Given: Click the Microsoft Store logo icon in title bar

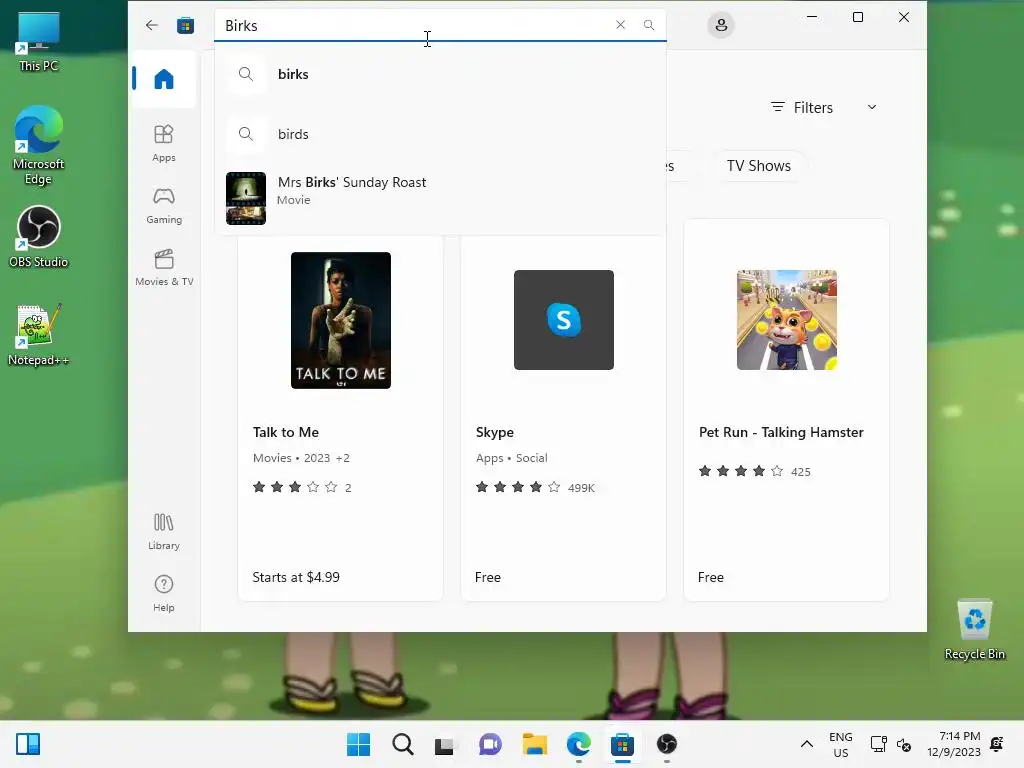Looking at the screenshot, I should 185,25.
